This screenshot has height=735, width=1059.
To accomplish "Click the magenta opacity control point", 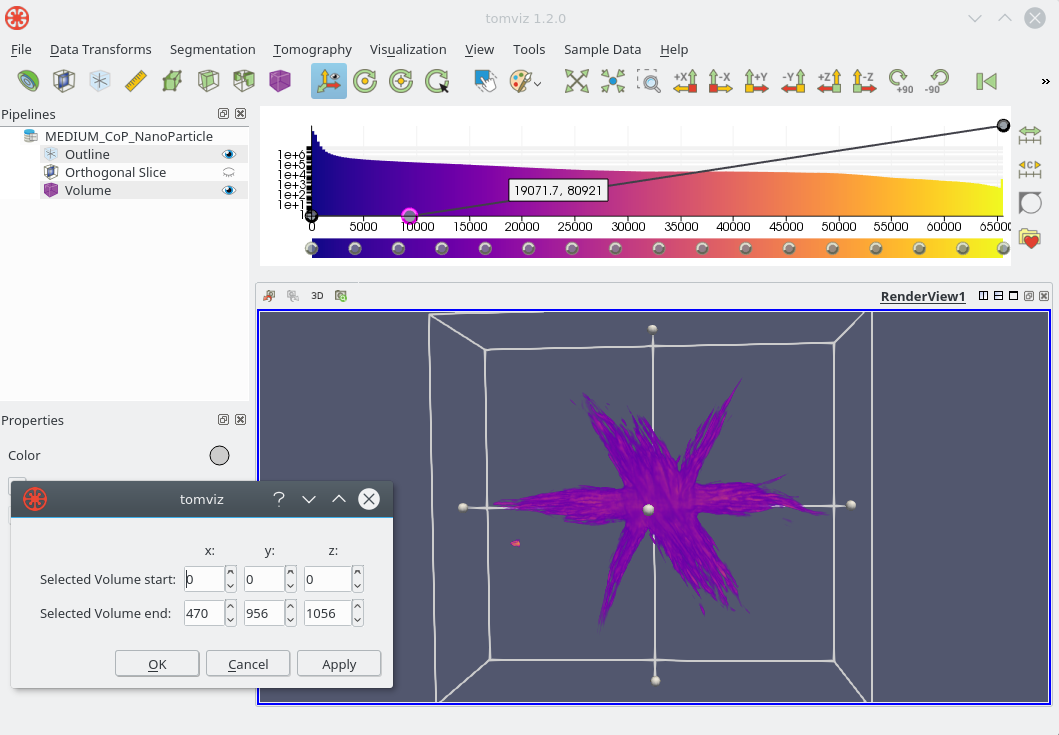I will click(x=409, y=216).
